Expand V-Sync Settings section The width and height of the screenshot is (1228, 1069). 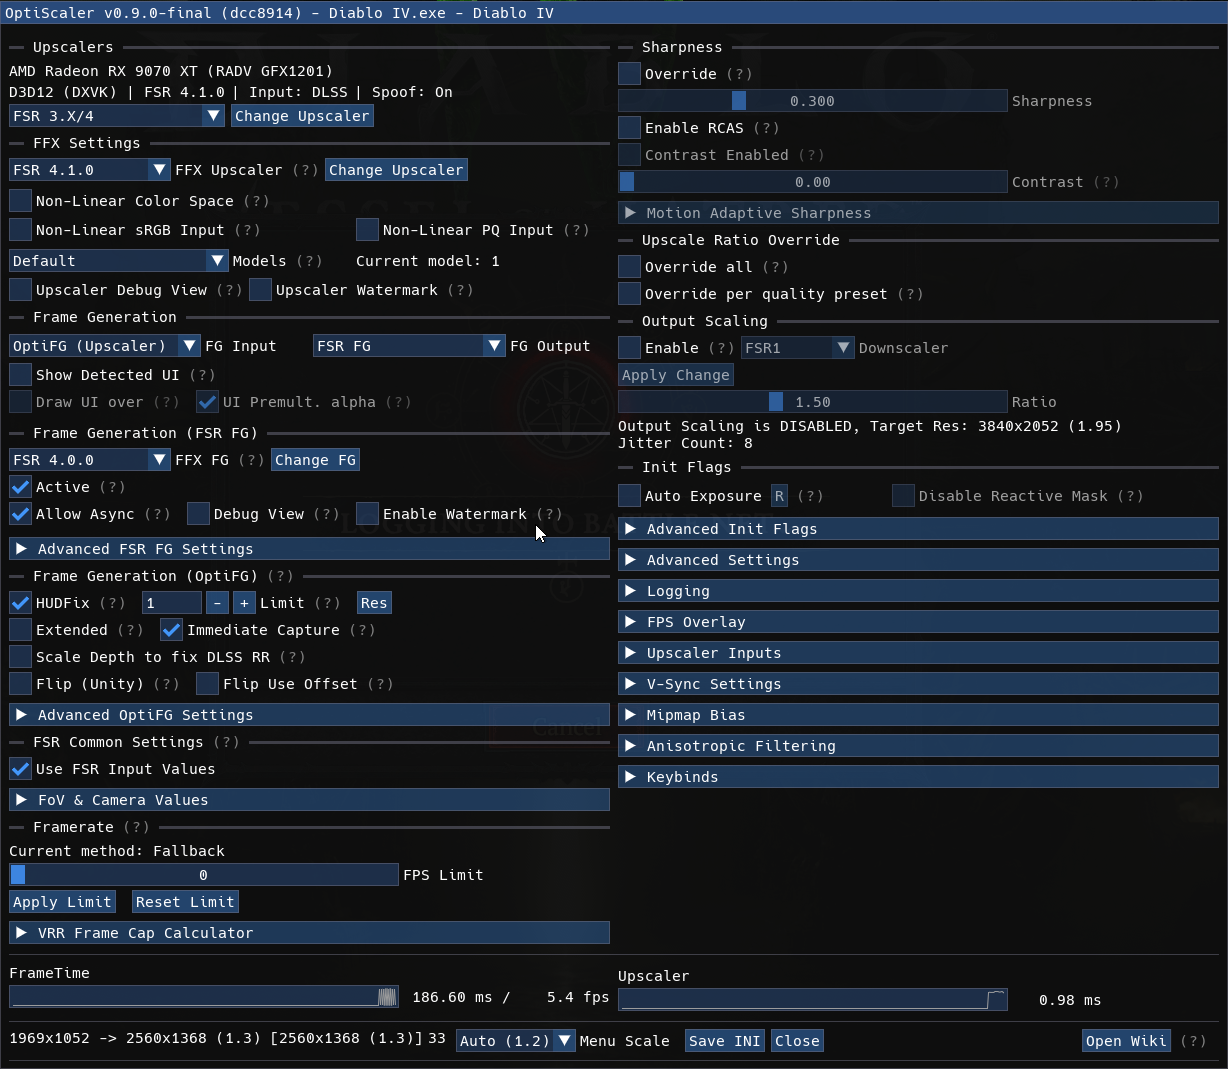918,684
